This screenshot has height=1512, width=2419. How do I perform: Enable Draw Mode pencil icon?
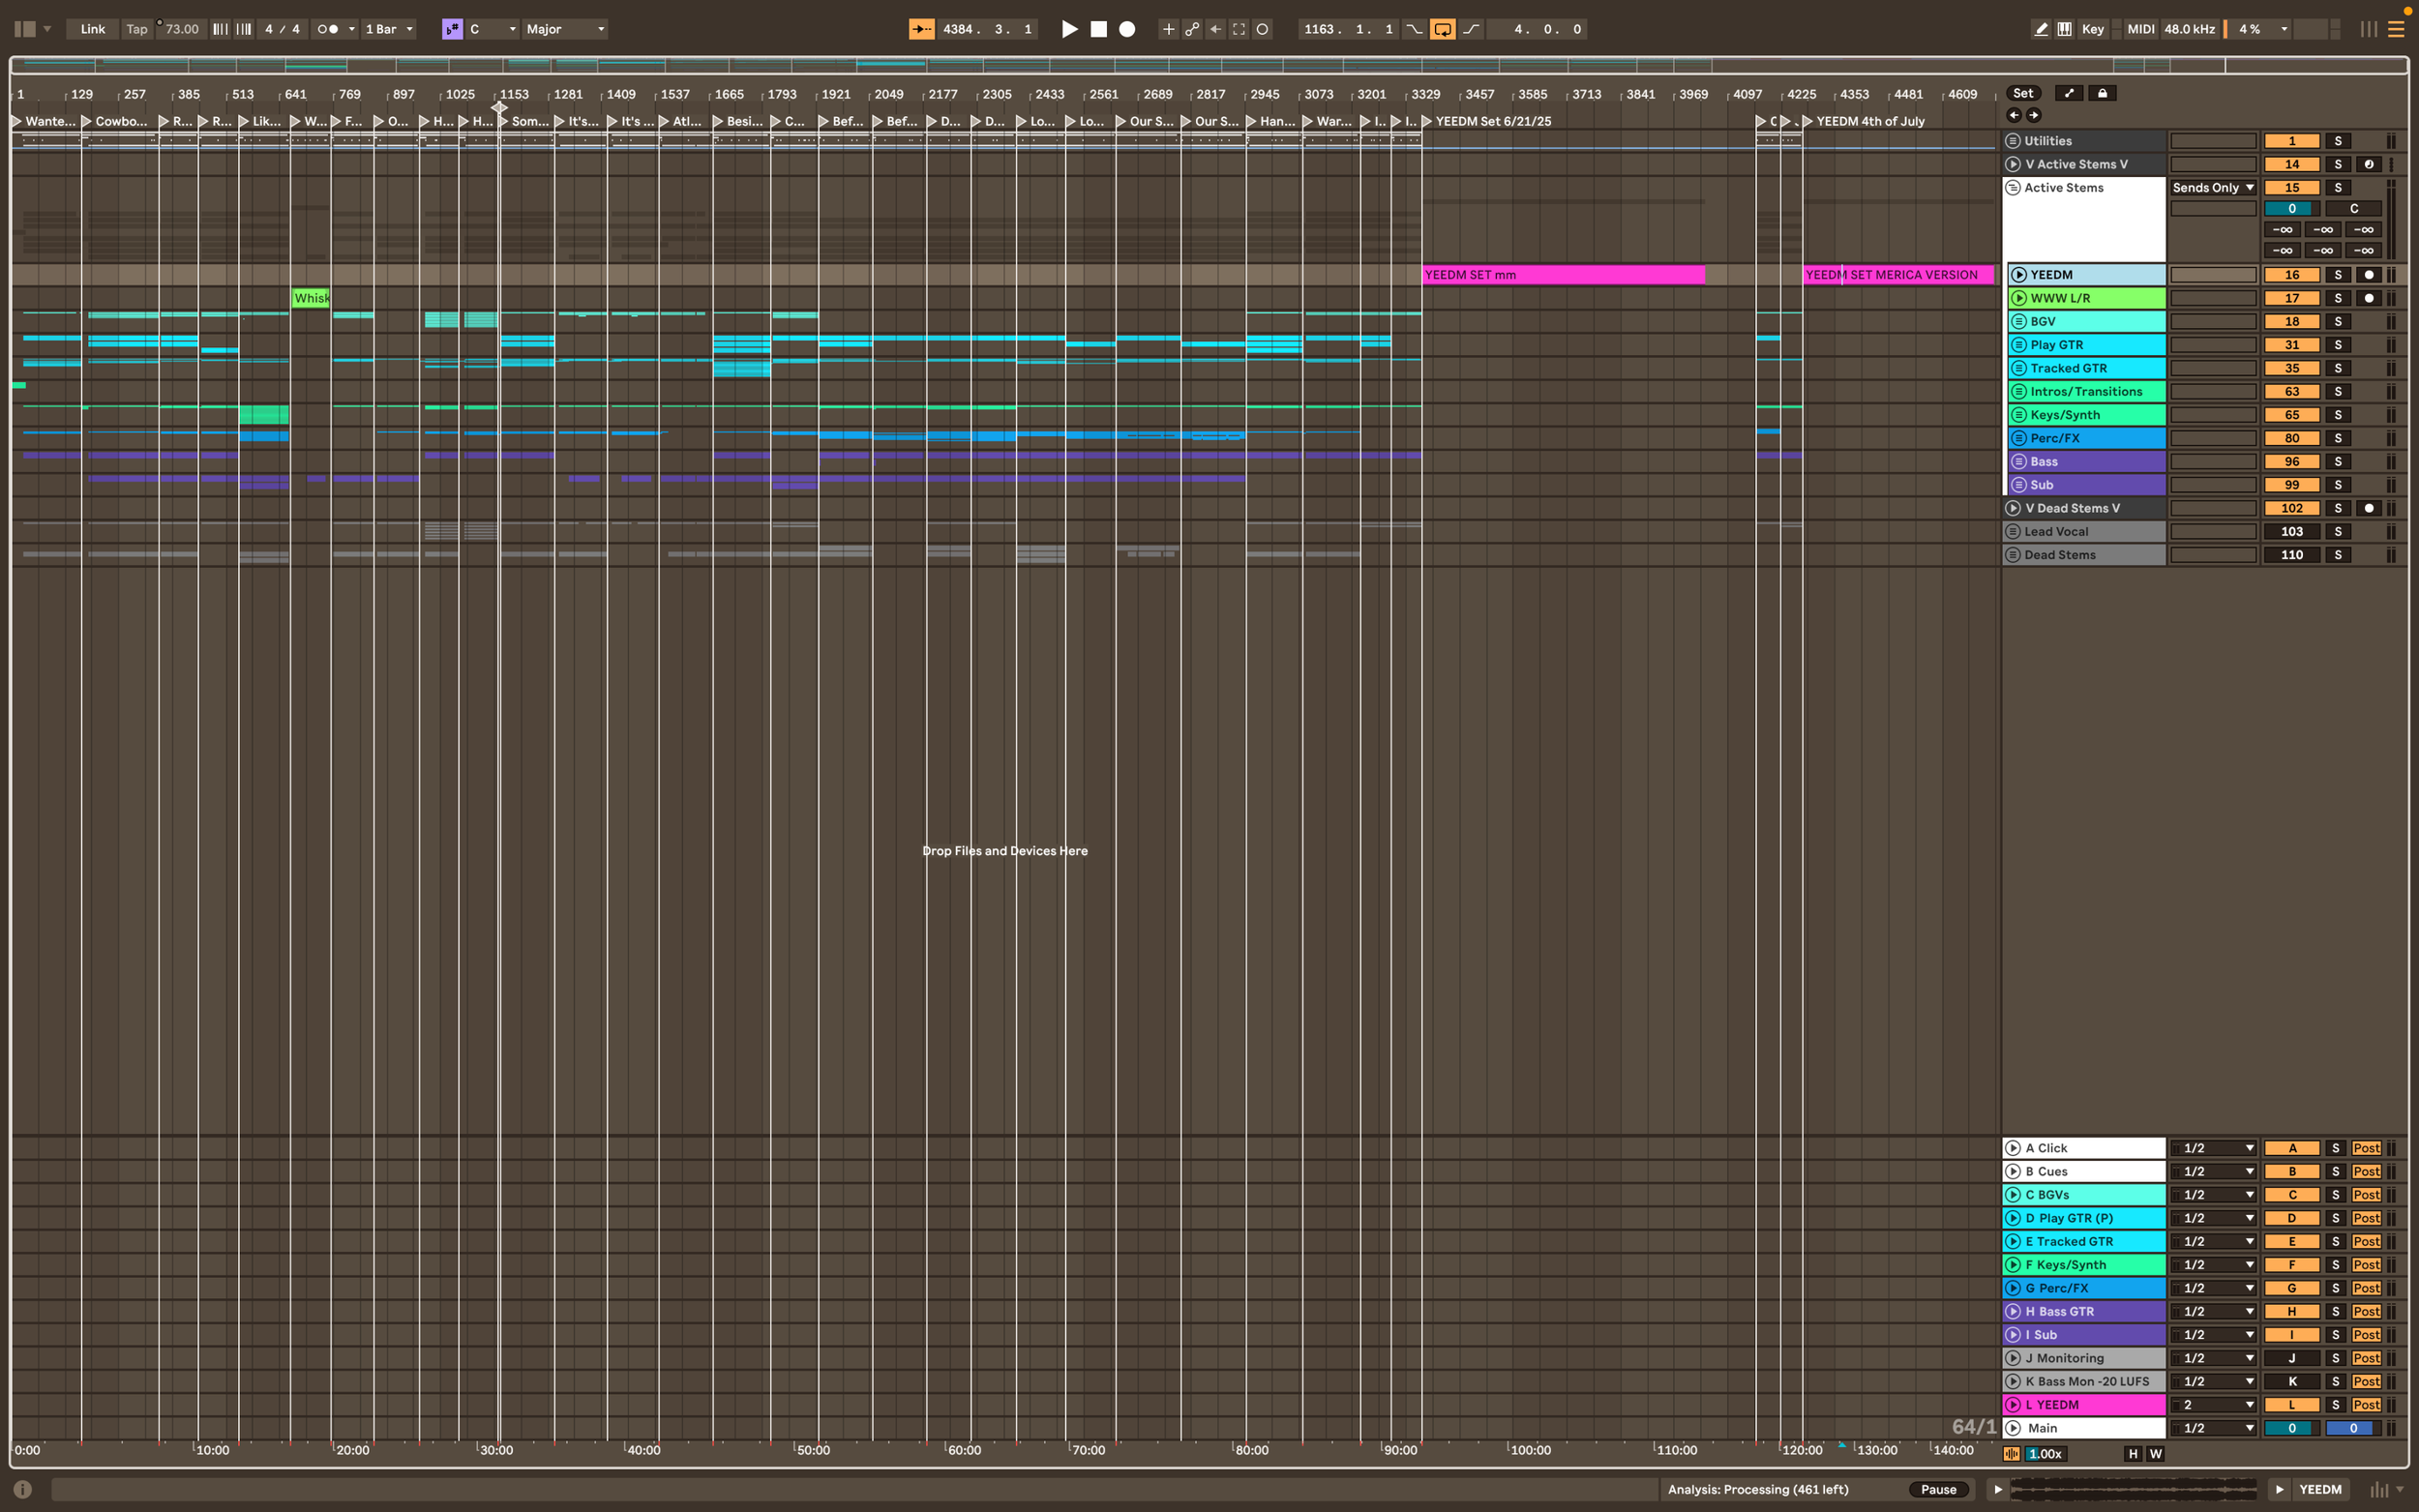click(2041, 29)
